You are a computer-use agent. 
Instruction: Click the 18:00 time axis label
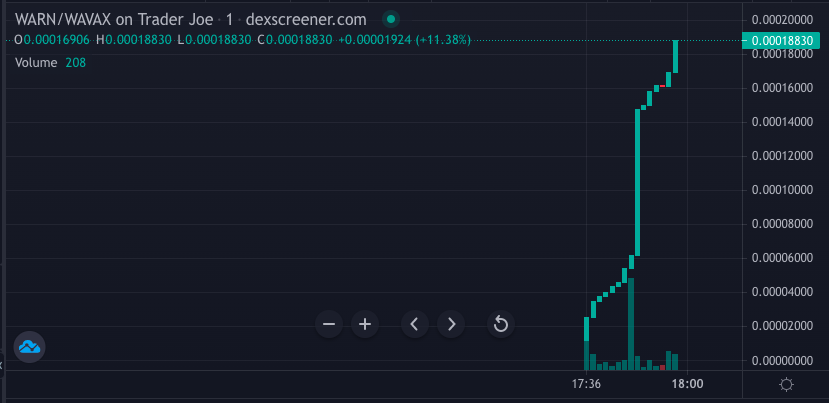tap(687, 384)
